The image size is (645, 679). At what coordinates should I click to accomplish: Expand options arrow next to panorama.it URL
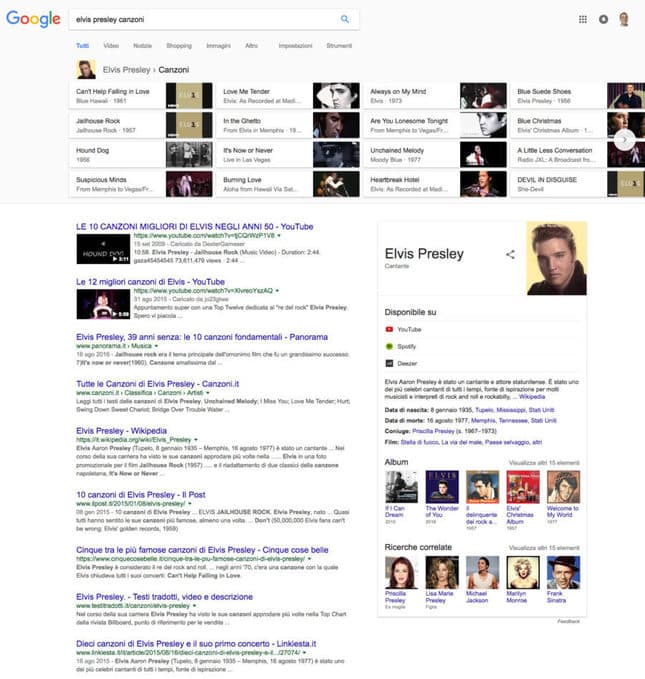point(156,346)
